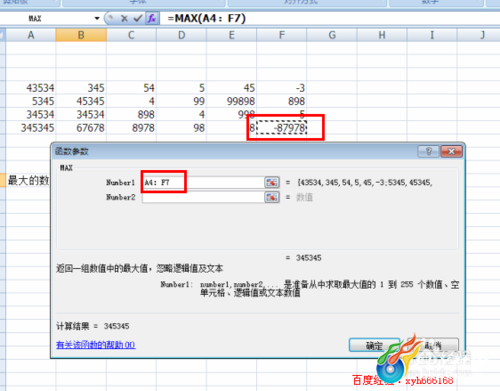Screen dimensions: 500x391
Task: Select cell with -87978
Action: point(282,128)
